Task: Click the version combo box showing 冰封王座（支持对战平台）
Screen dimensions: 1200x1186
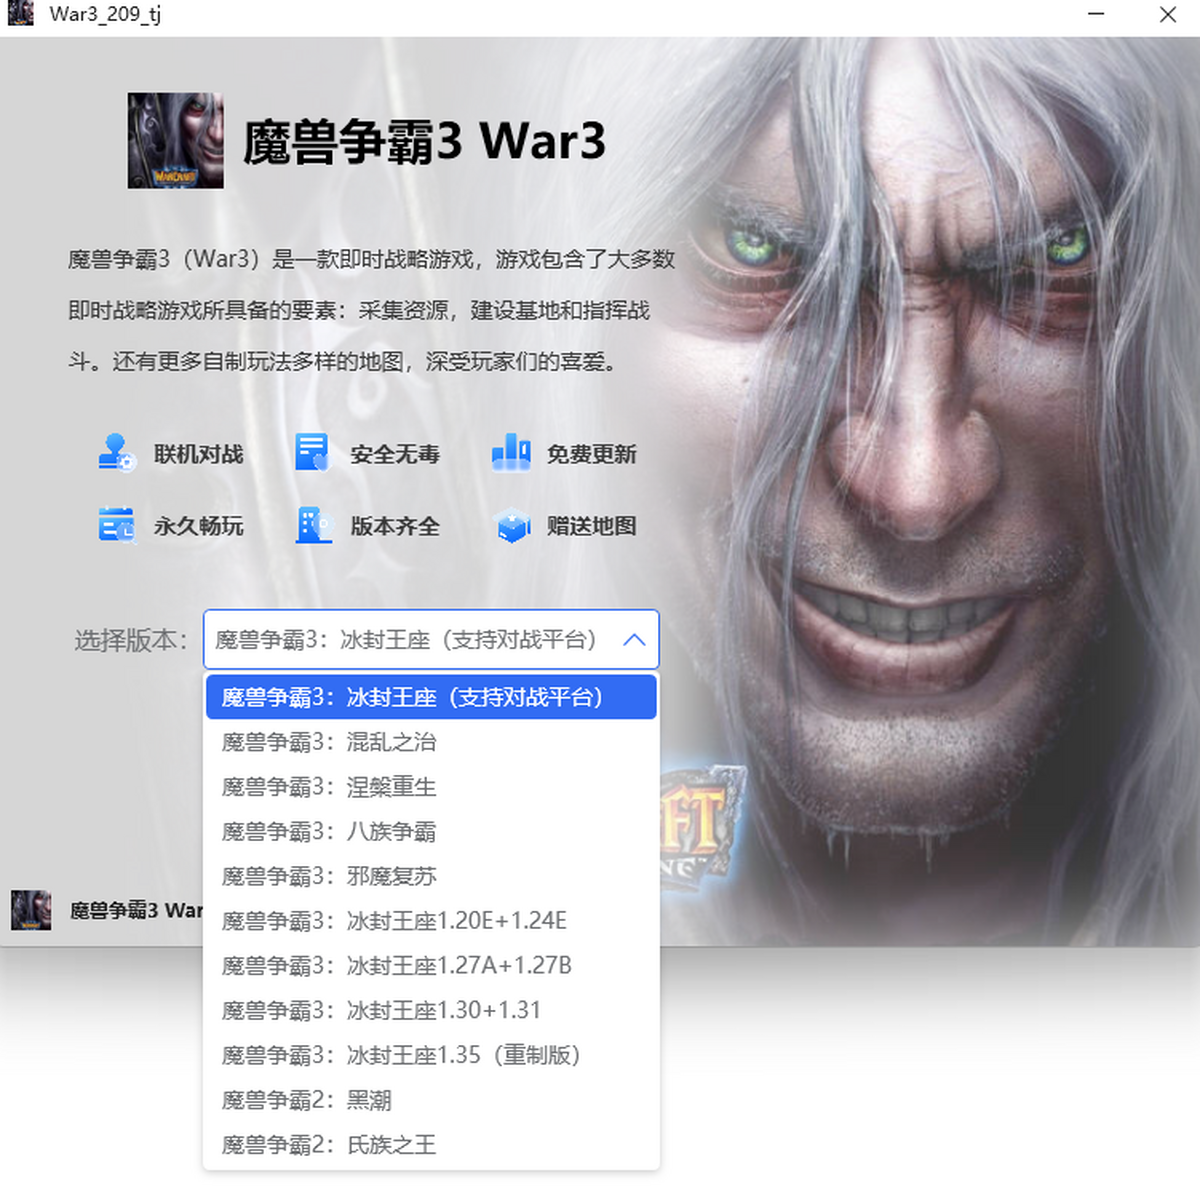Action: click(431, 639)
